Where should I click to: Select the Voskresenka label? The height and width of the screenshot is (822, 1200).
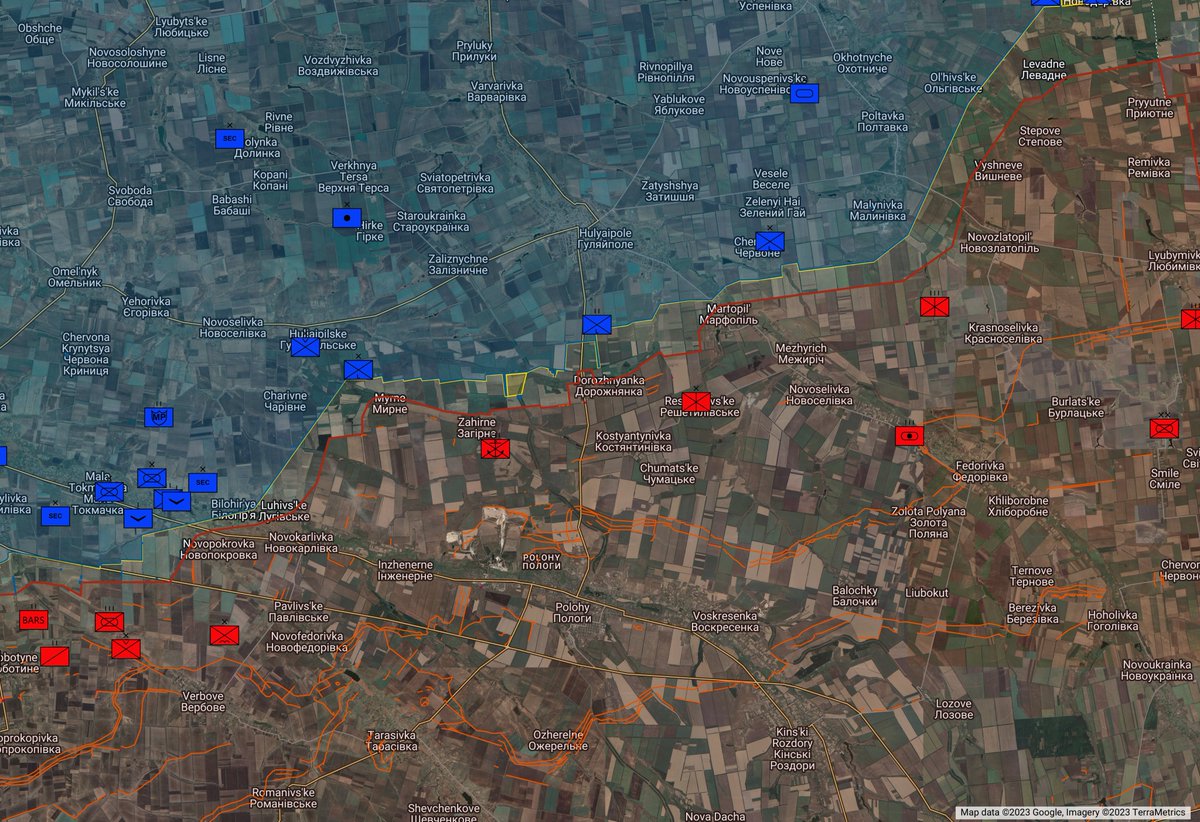point(724,621)
